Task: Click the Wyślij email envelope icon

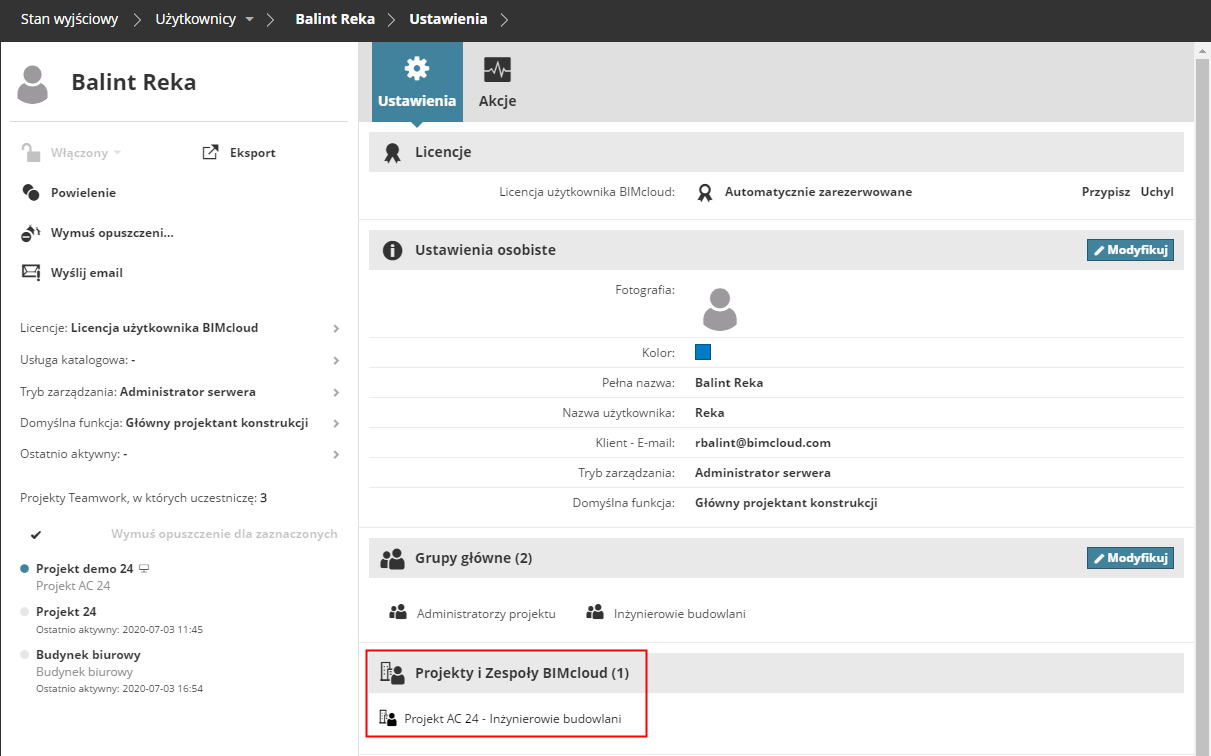Action: tap(31, 272)
